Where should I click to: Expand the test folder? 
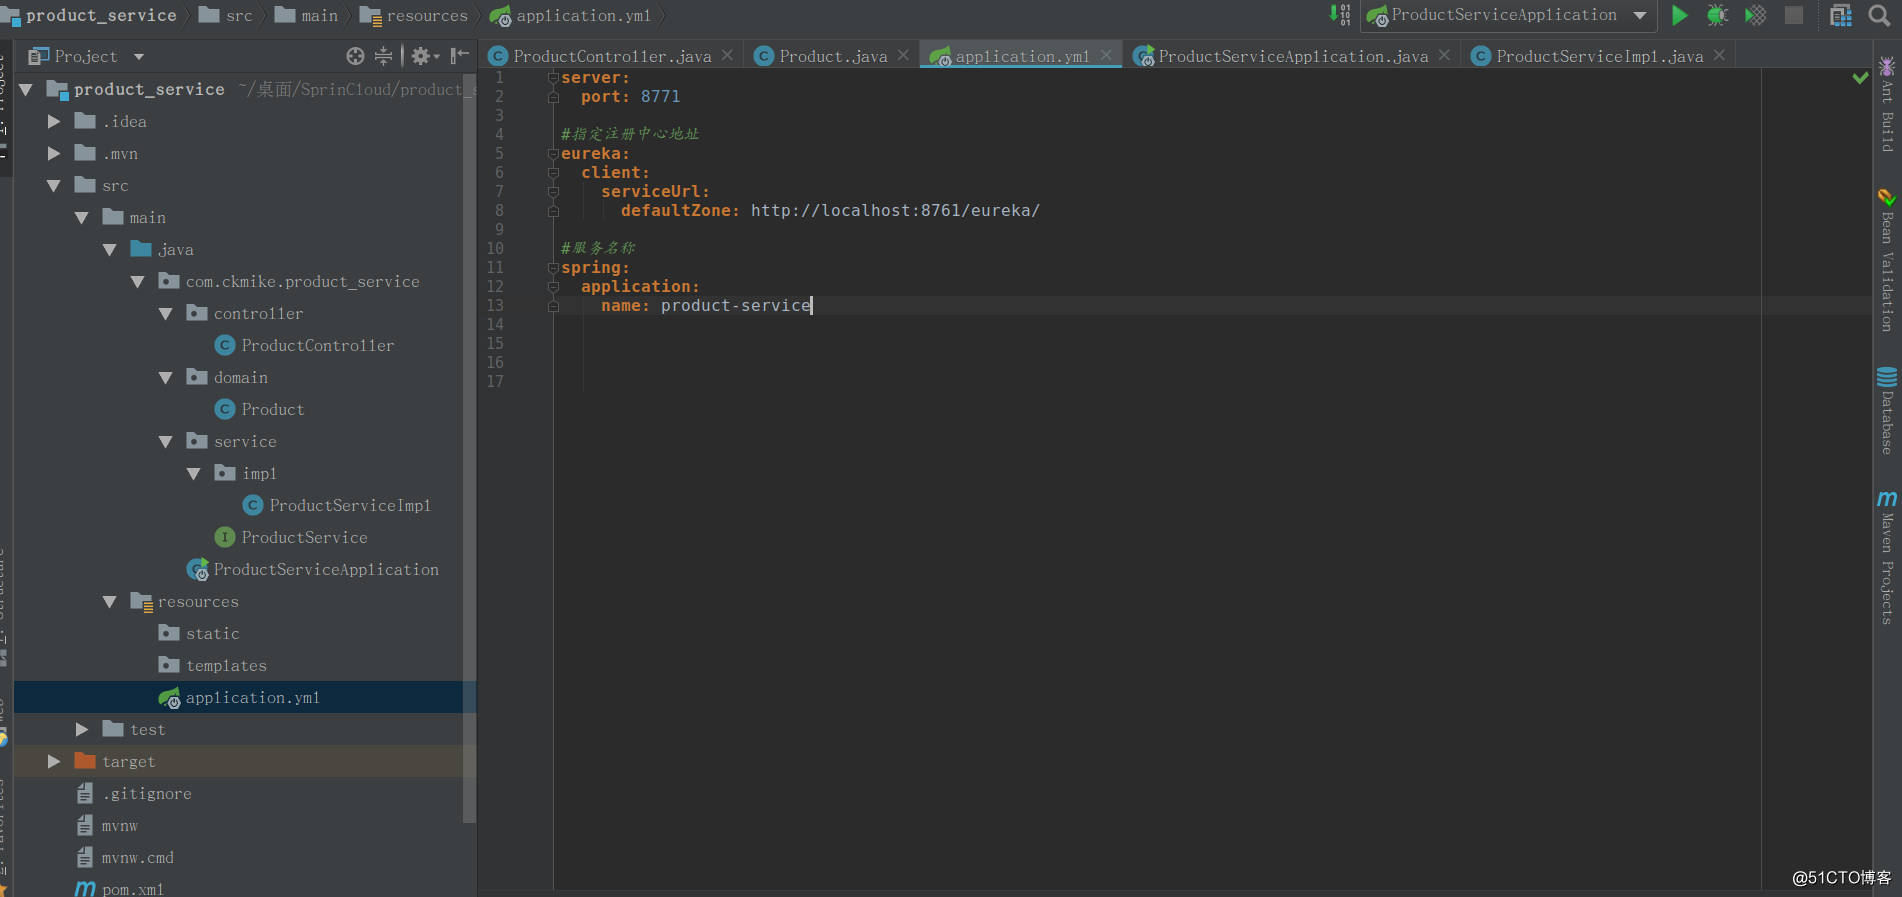(82, 729)
